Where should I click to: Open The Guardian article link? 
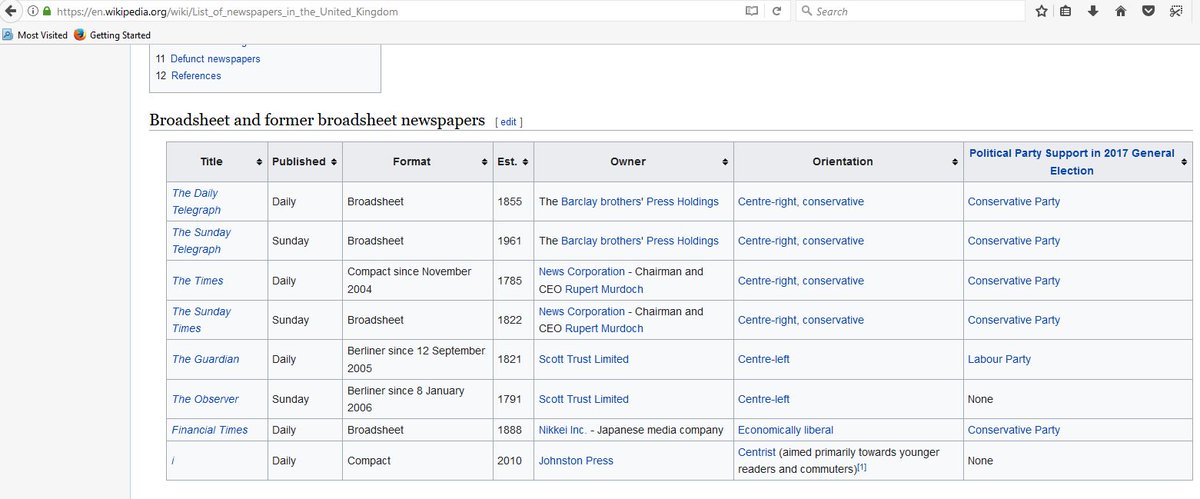pos(206,359)
